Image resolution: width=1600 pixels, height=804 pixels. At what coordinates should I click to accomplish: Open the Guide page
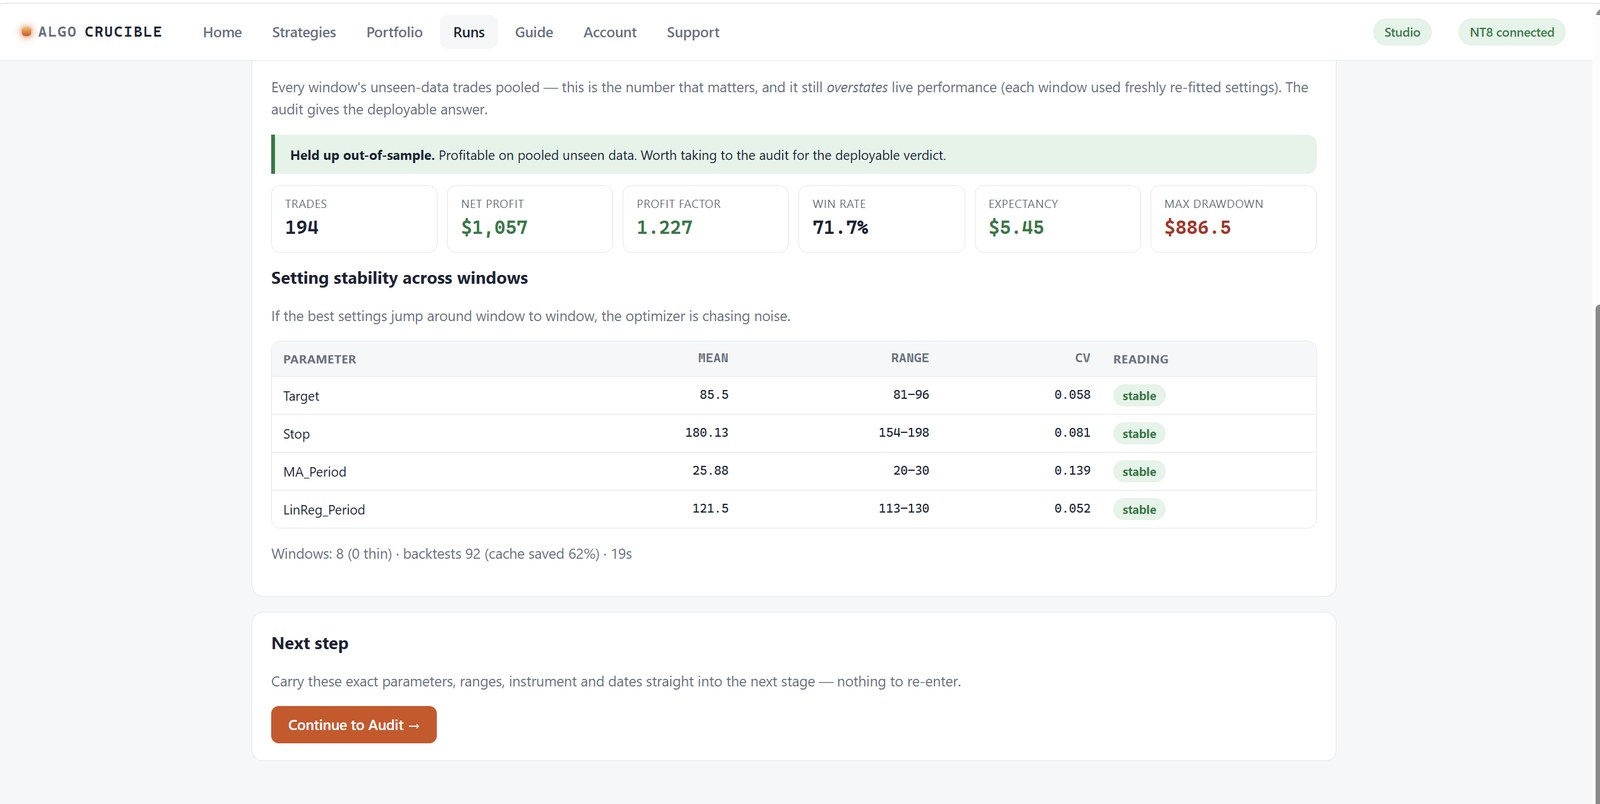pos(534,32)
